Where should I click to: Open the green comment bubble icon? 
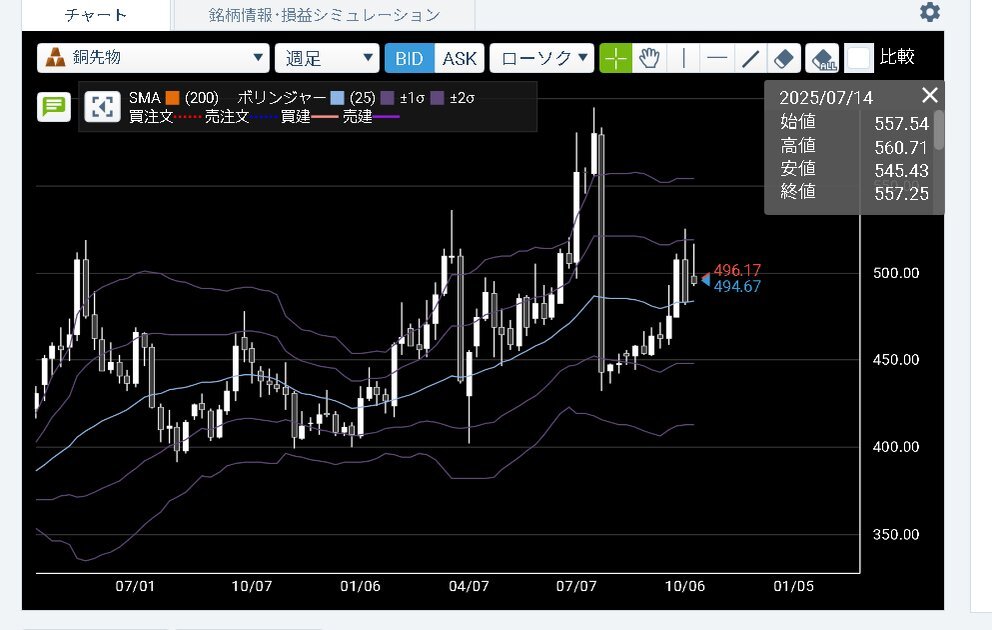tap(54, 107)
